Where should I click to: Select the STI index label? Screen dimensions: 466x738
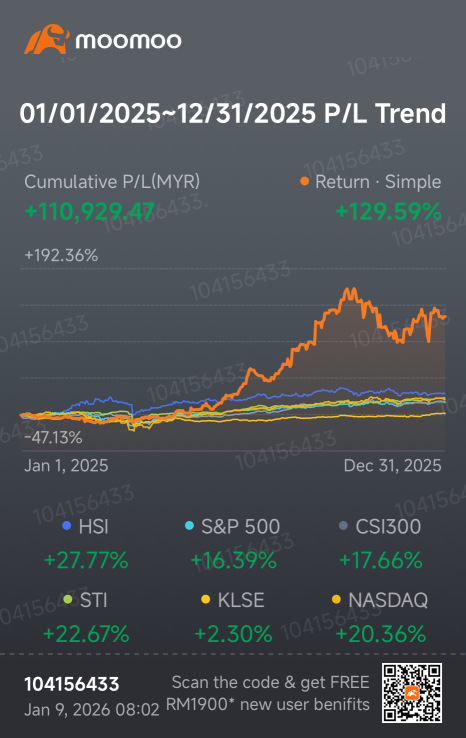point(93,601)
